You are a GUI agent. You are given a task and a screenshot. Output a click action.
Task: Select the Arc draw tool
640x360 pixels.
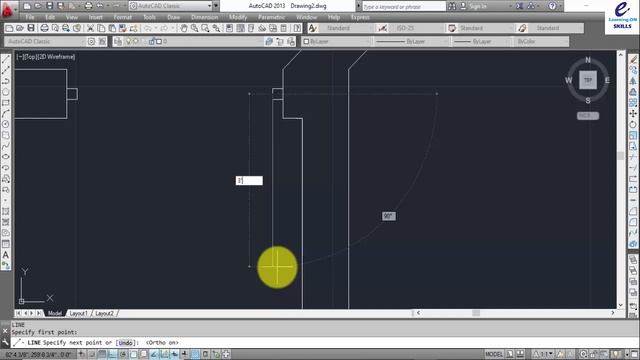(x=6, y=113)
